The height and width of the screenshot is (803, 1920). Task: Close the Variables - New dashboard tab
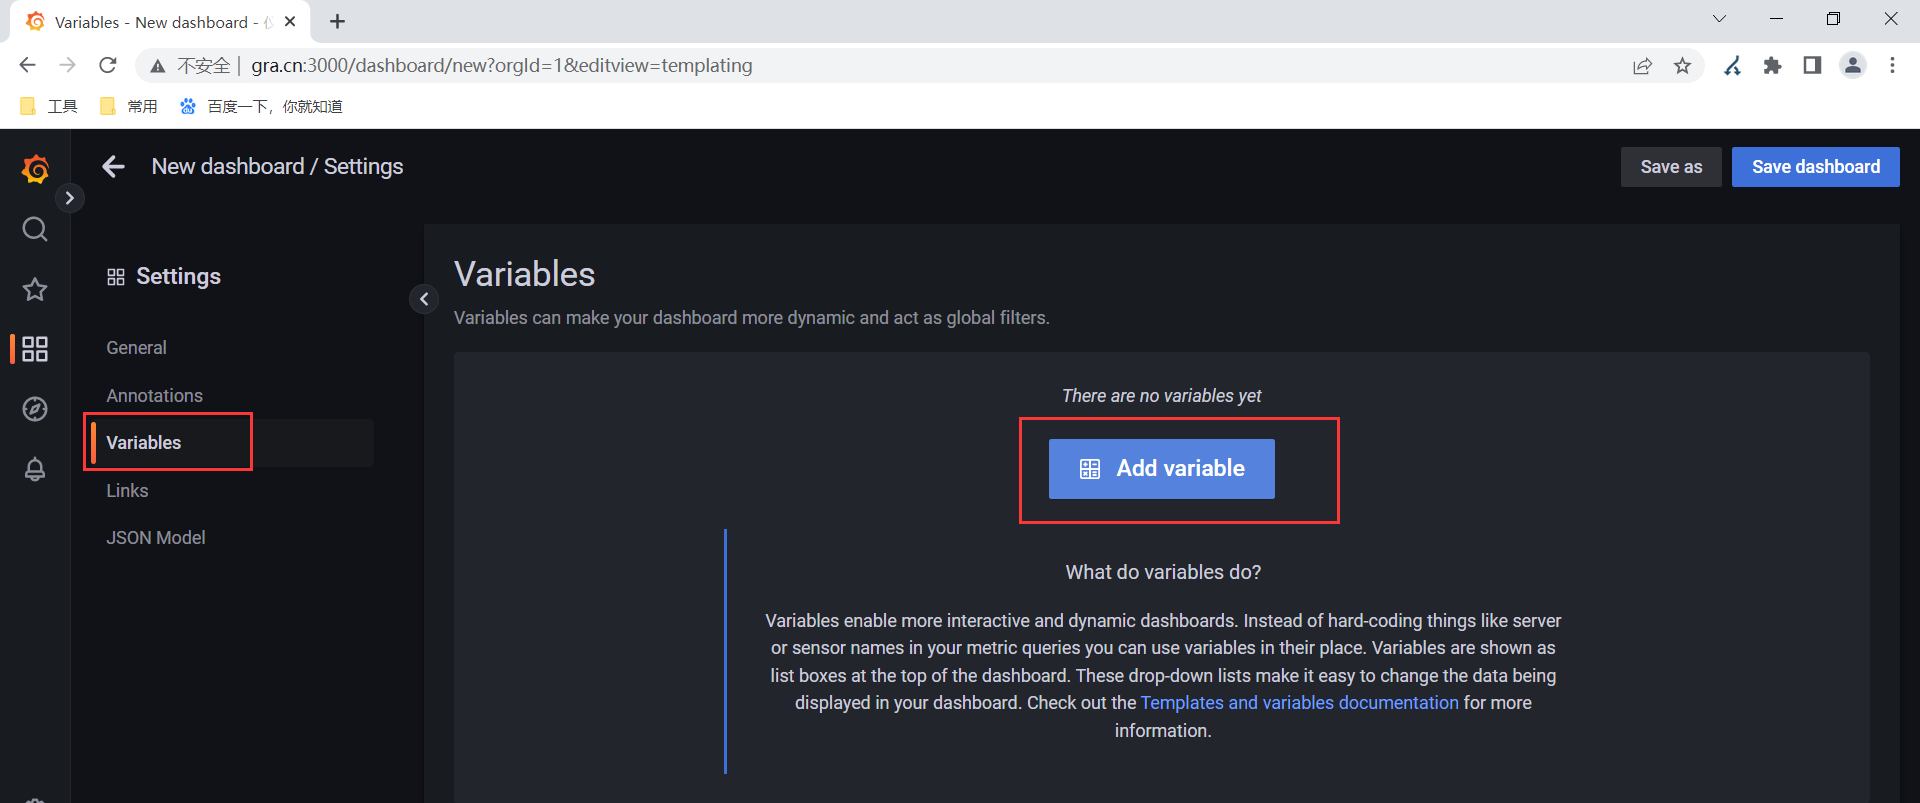[290, 21]
